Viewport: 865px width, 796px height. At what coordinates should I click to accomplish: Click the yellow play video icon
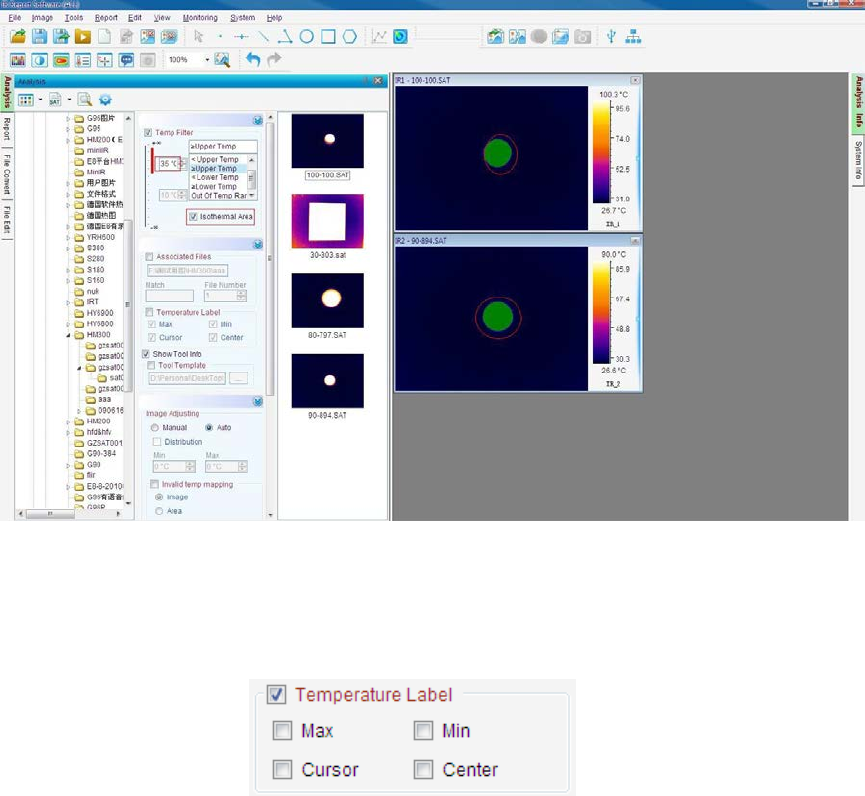[x=83, y=37]
